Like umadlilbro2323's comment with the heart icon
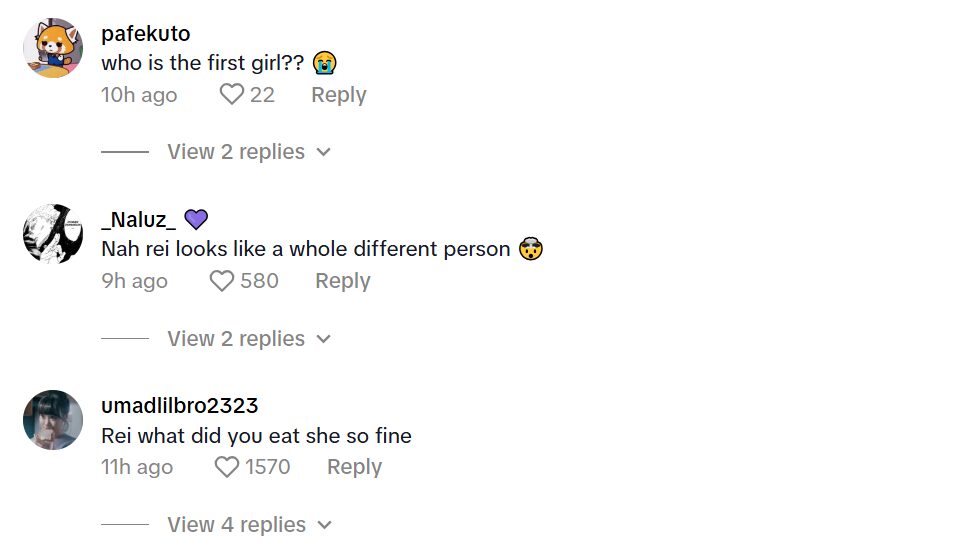Image resolution: width=971 pixels, height=552 pixels. [x=228, y=467]
